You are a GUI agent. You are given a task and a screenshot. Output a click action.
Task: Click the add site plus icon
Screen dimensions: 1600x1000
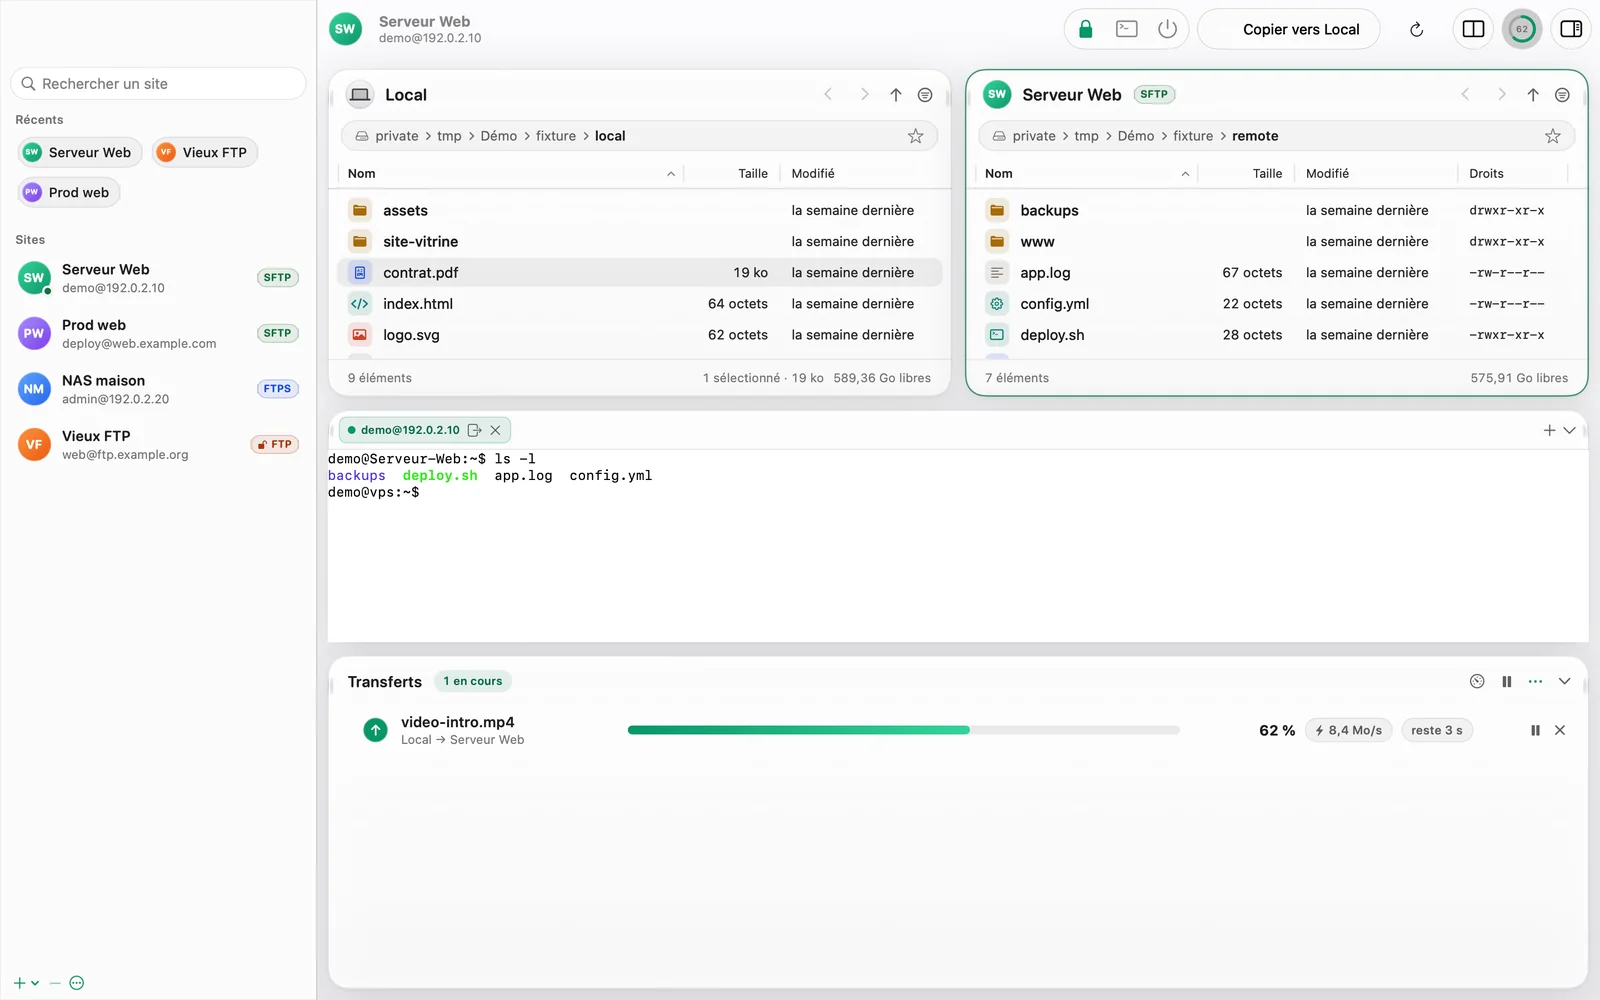(x=19, y=983)
